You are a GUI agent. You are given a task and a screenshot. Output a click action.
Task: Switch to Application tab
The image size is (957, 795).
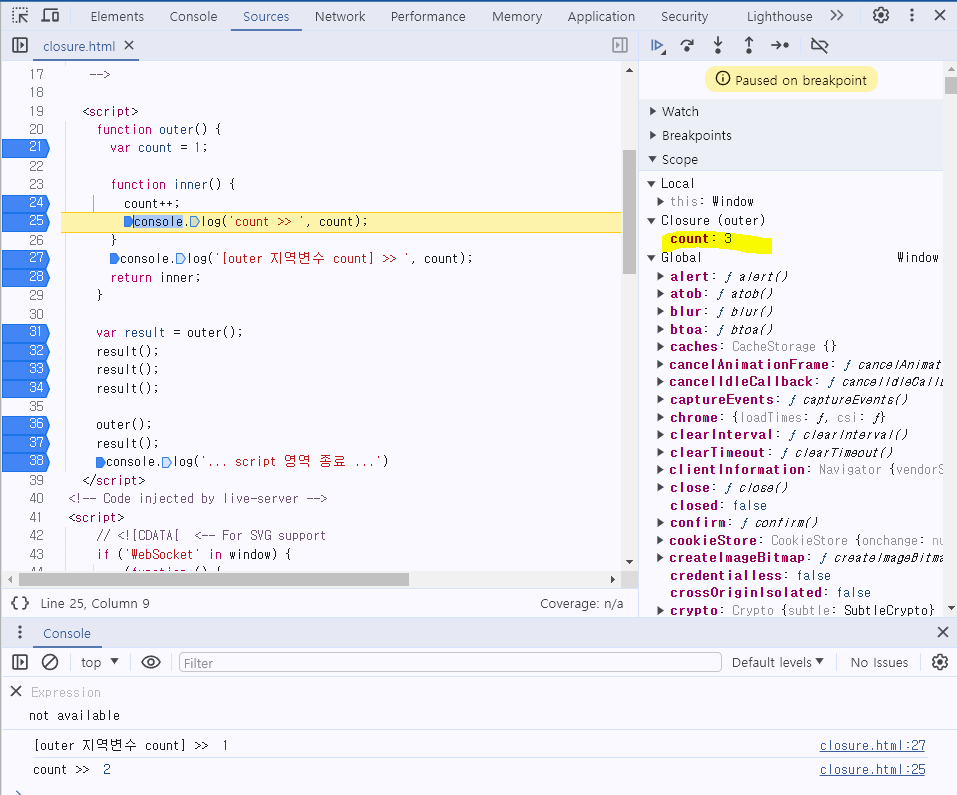tap(601, 16)
